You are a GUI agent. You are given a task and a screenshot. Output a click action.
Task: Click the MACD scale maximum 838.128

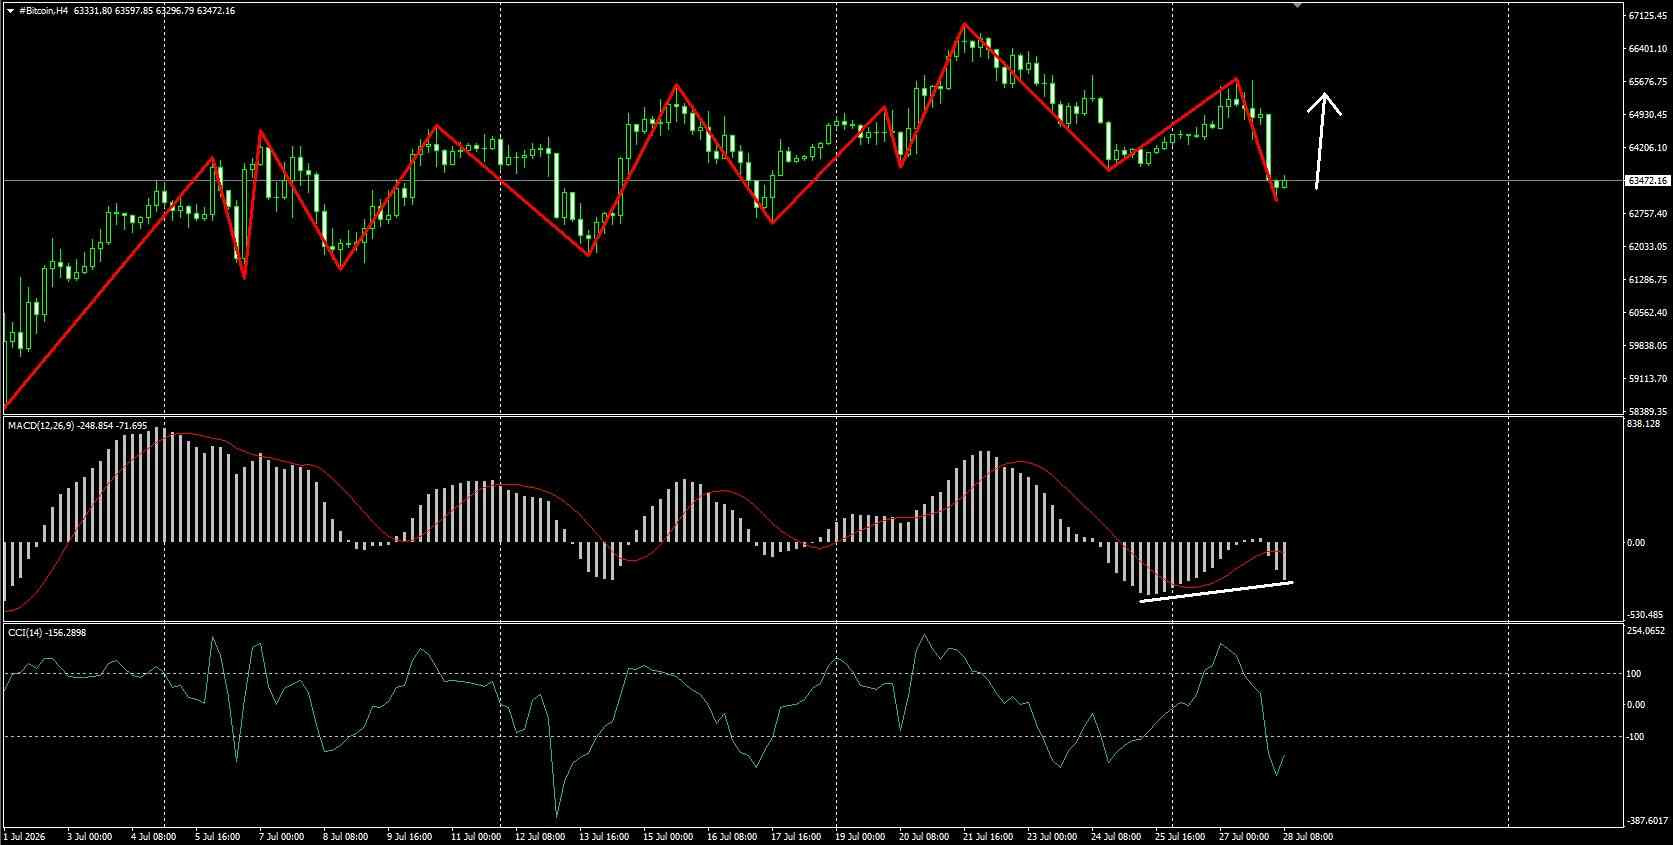click(x=1643, y=424)
